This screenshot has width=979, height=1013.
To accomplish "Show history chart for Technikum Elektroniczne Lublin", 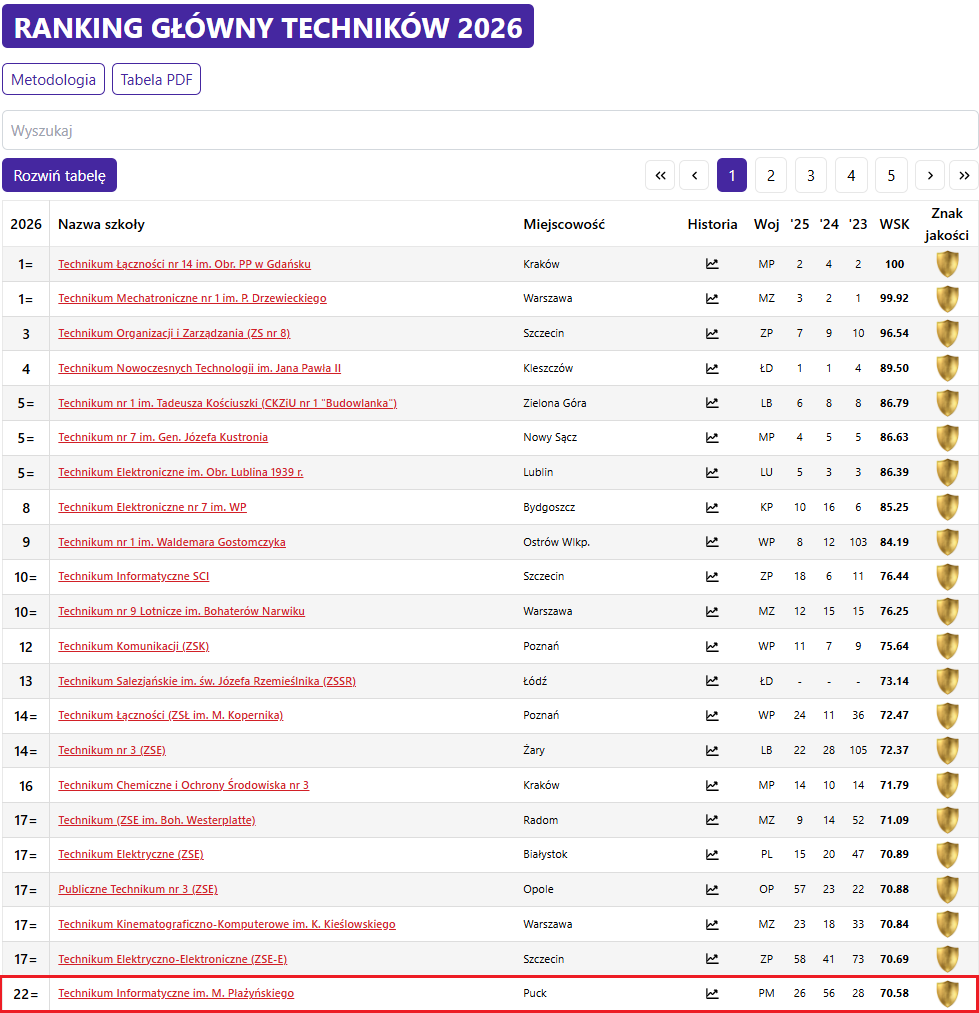I will [x=712, y=472].
